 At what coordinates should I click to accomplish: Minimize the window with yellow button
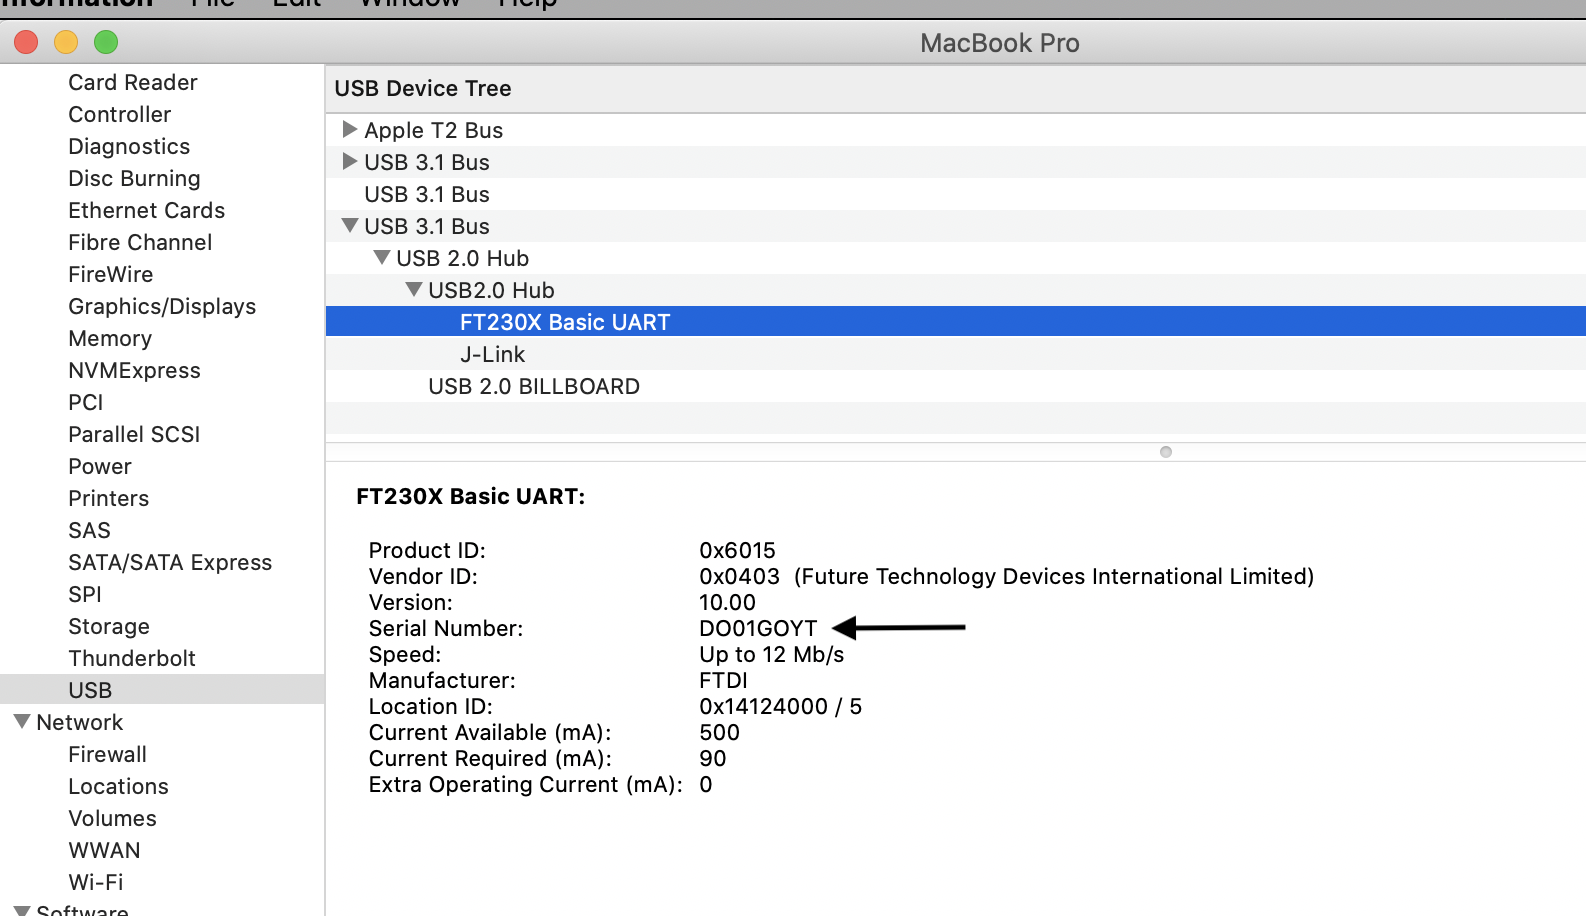[x=66, y=42]
